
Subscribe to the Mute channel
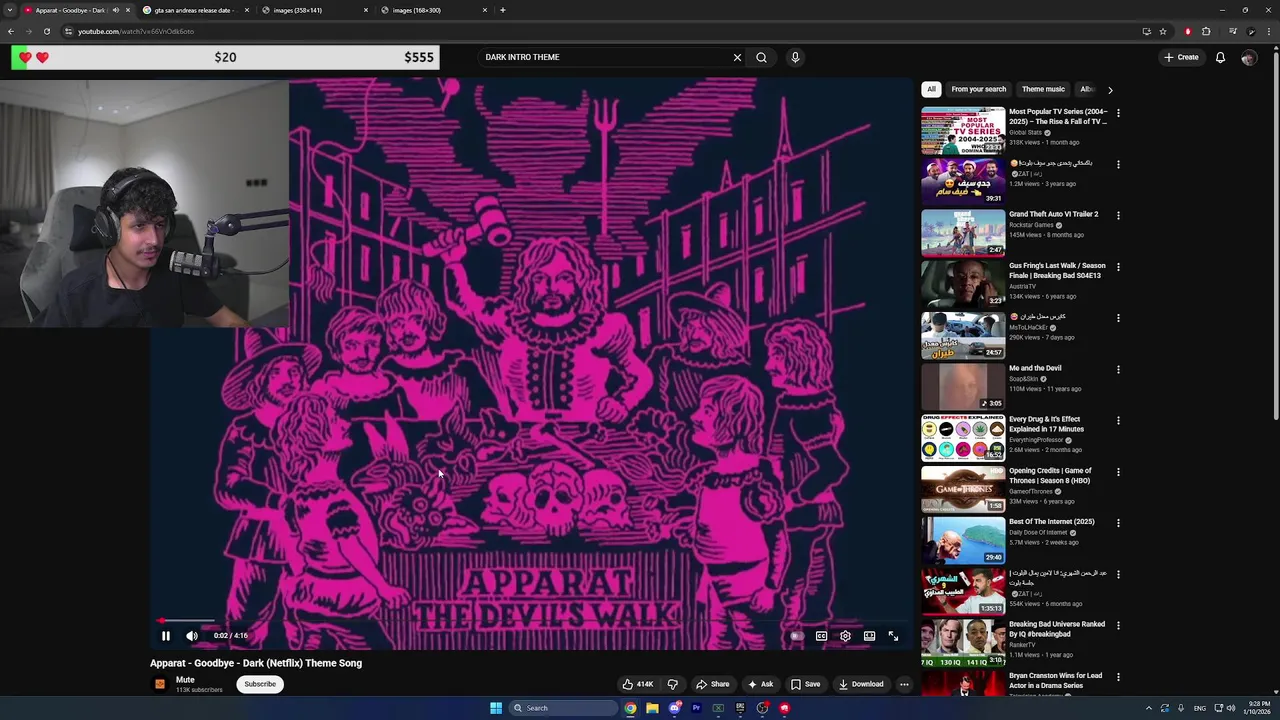click(260, 684)
